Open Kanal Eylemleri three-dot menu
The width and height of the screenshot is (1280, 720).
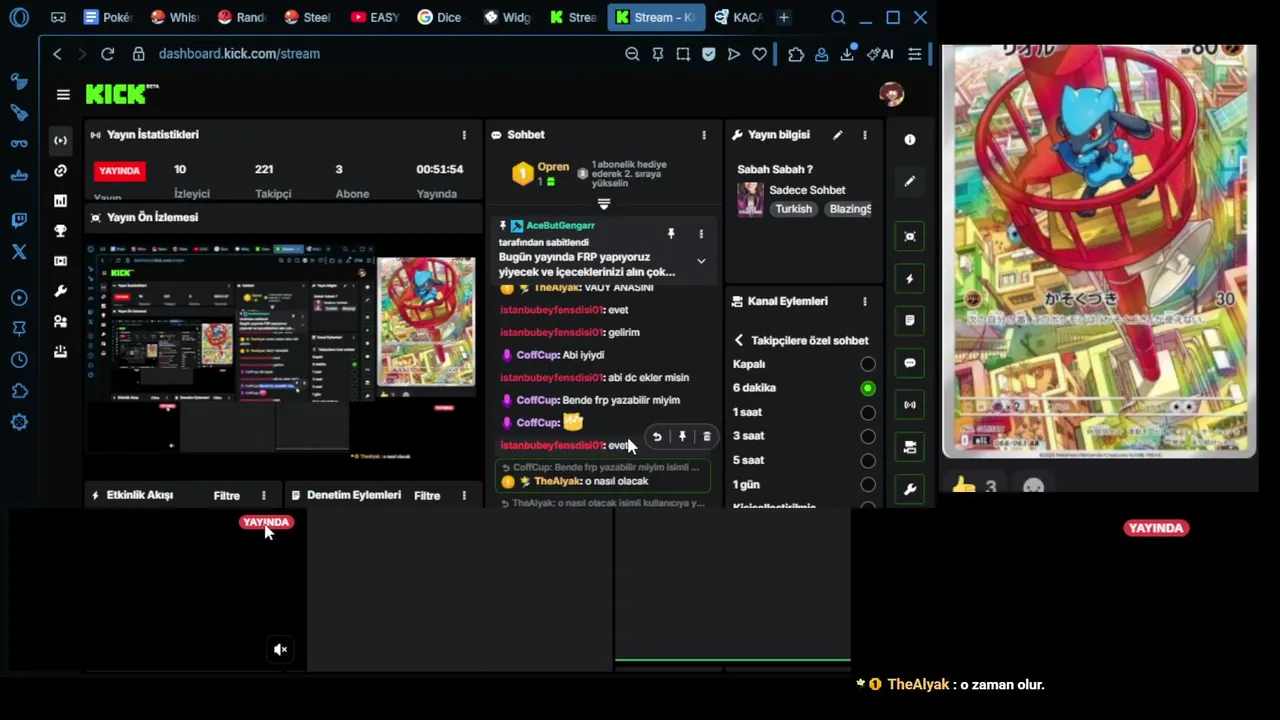pos(865,301)
